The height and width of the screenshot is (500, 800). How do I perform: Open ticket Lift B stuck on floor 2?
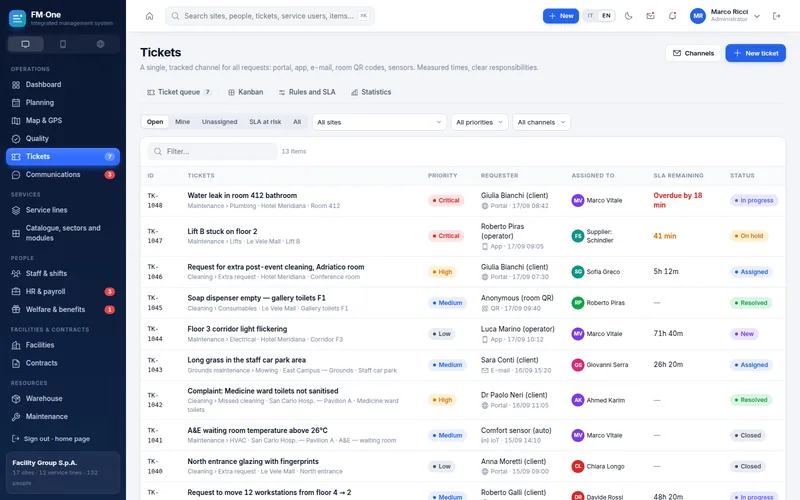pyautogui.click(x=222, y=231)
